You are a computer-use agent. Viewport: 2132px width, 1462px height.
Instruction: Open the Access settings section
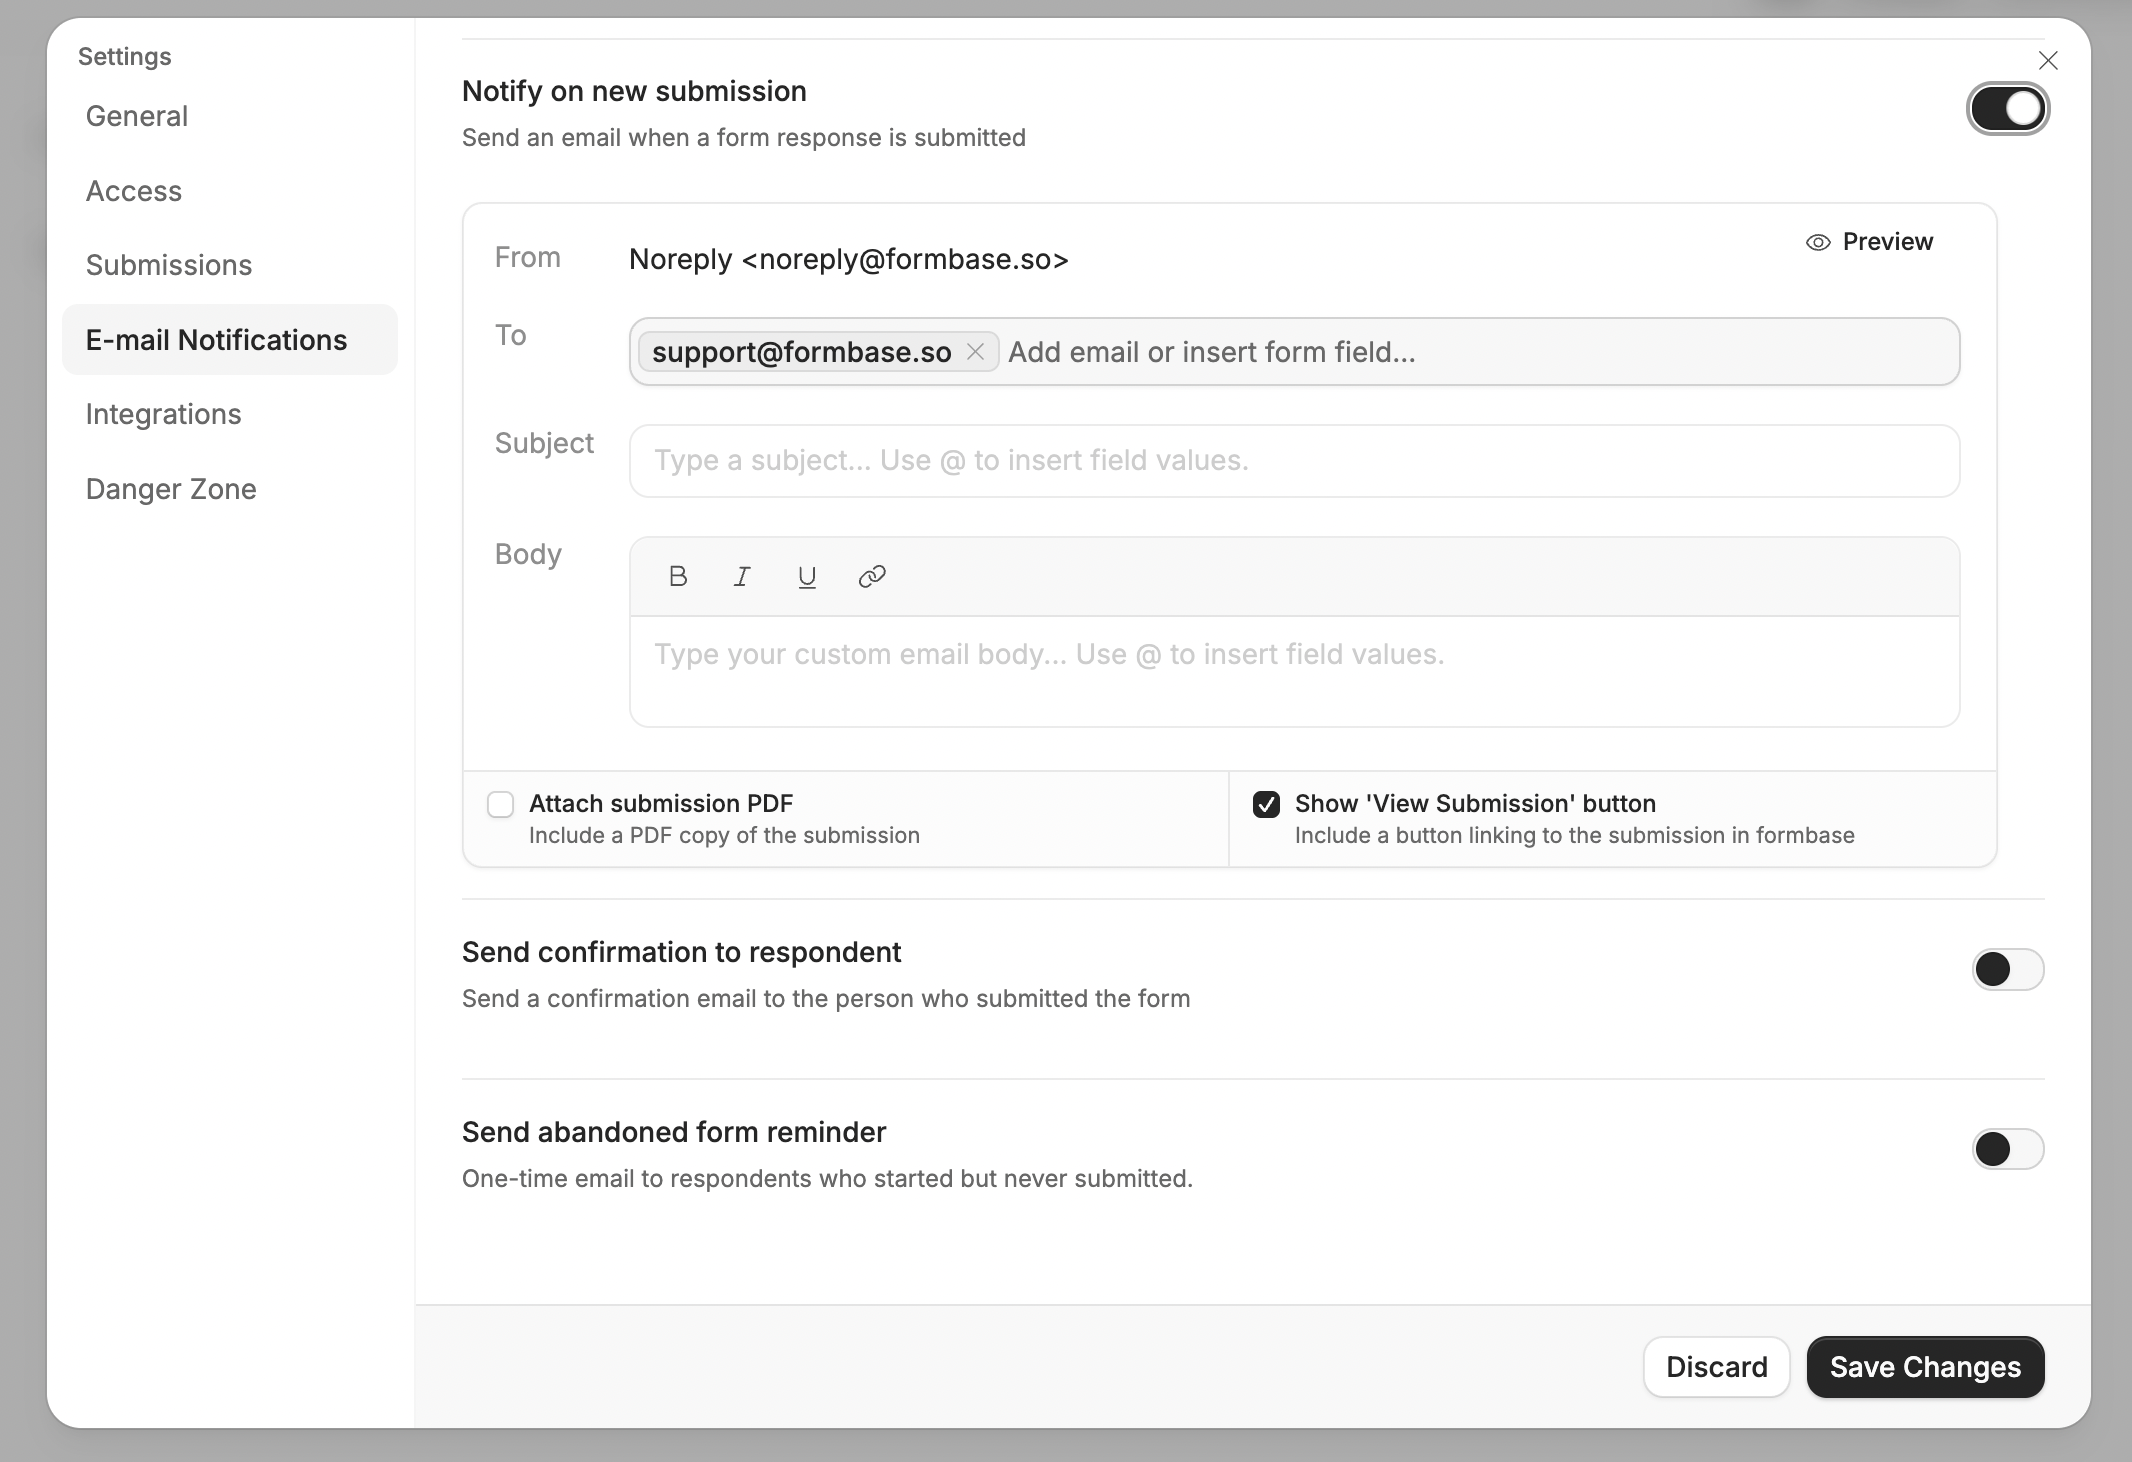click(x=230, y=191)
